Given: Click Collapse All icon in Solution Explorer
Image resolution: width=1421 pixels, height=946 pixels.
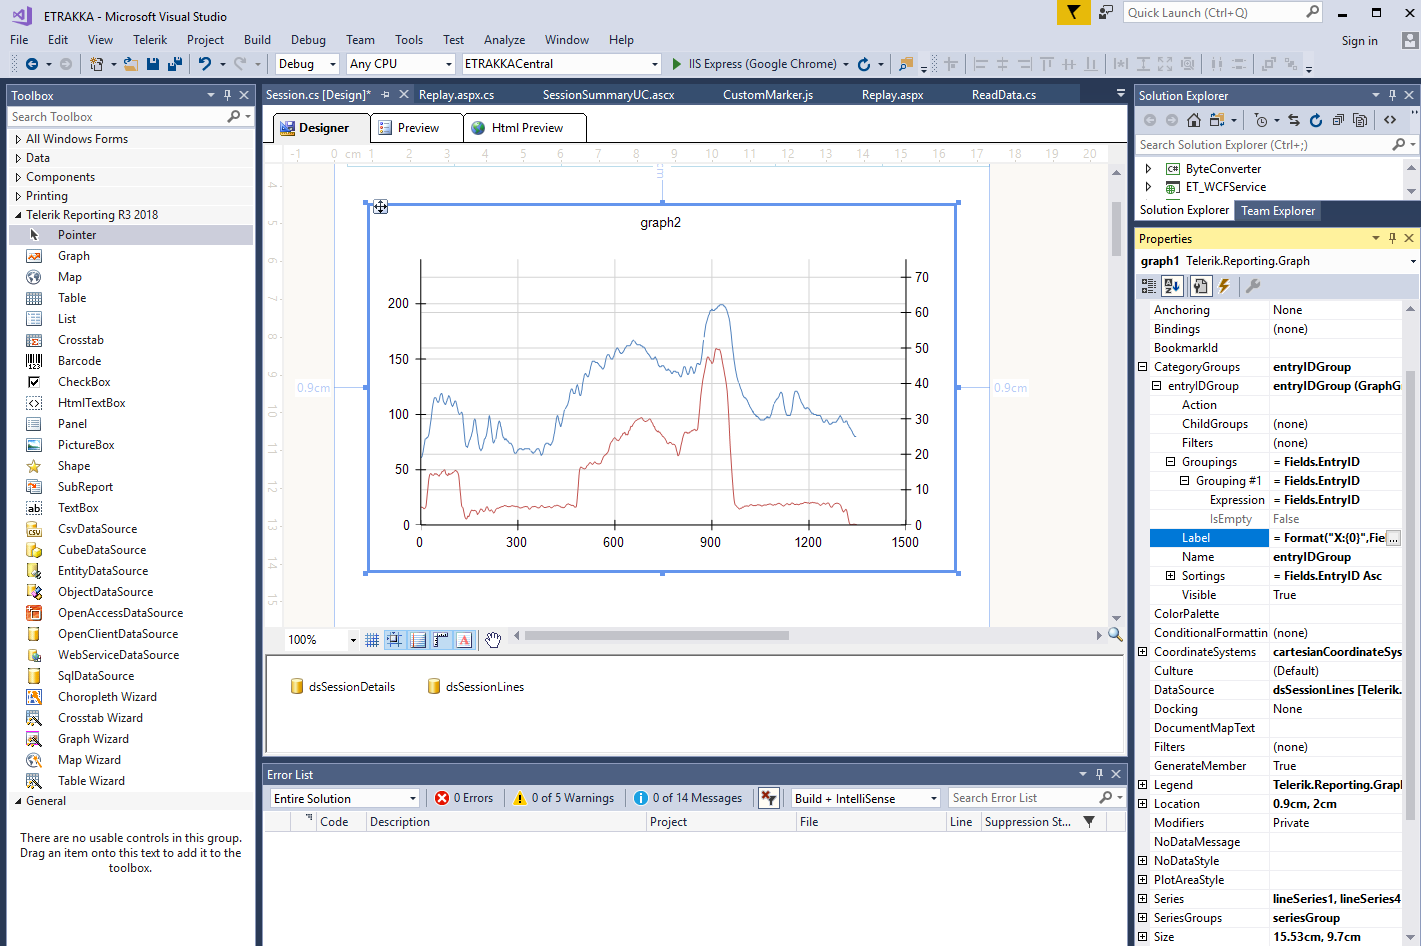Looking at the screenshot, I should point(1338,120).
